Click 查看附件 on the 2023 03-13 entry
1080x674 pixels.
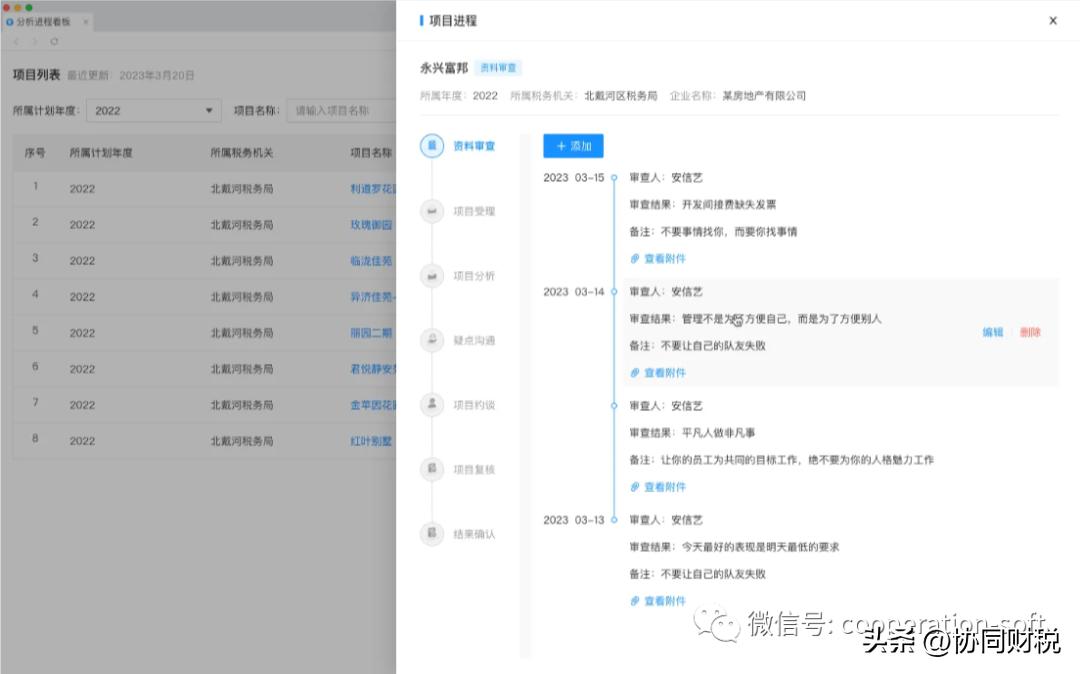[665, 601]
